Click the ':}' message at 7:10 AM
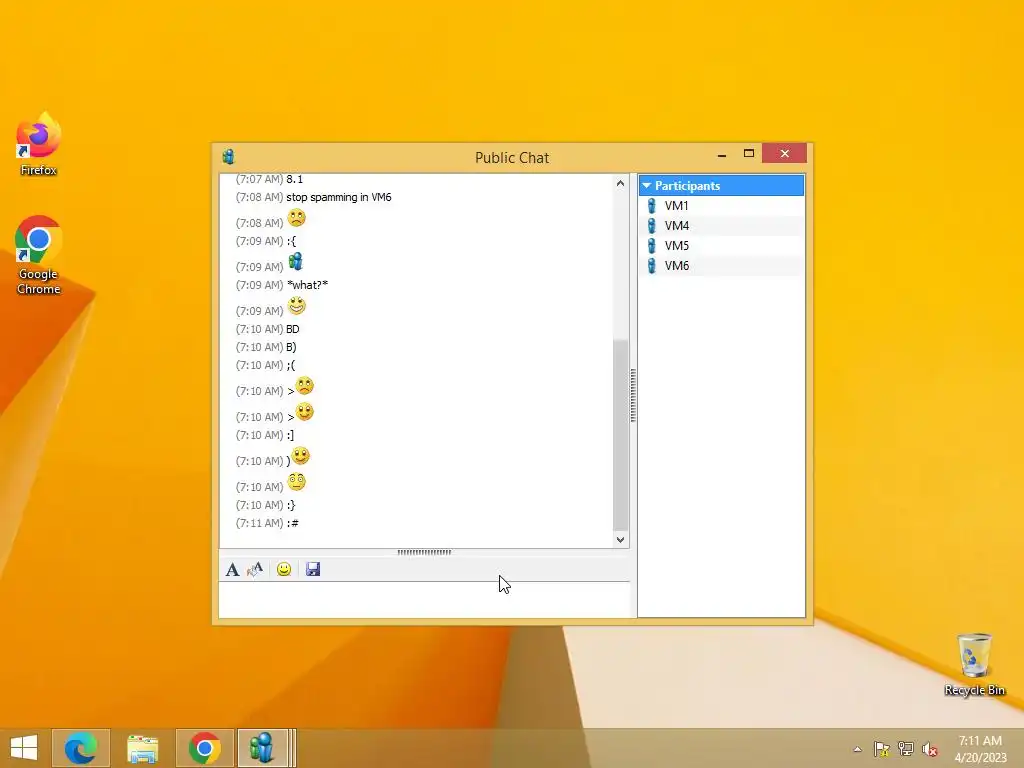Viewport: 1024px width, 768px height. [x=291, y=505]
